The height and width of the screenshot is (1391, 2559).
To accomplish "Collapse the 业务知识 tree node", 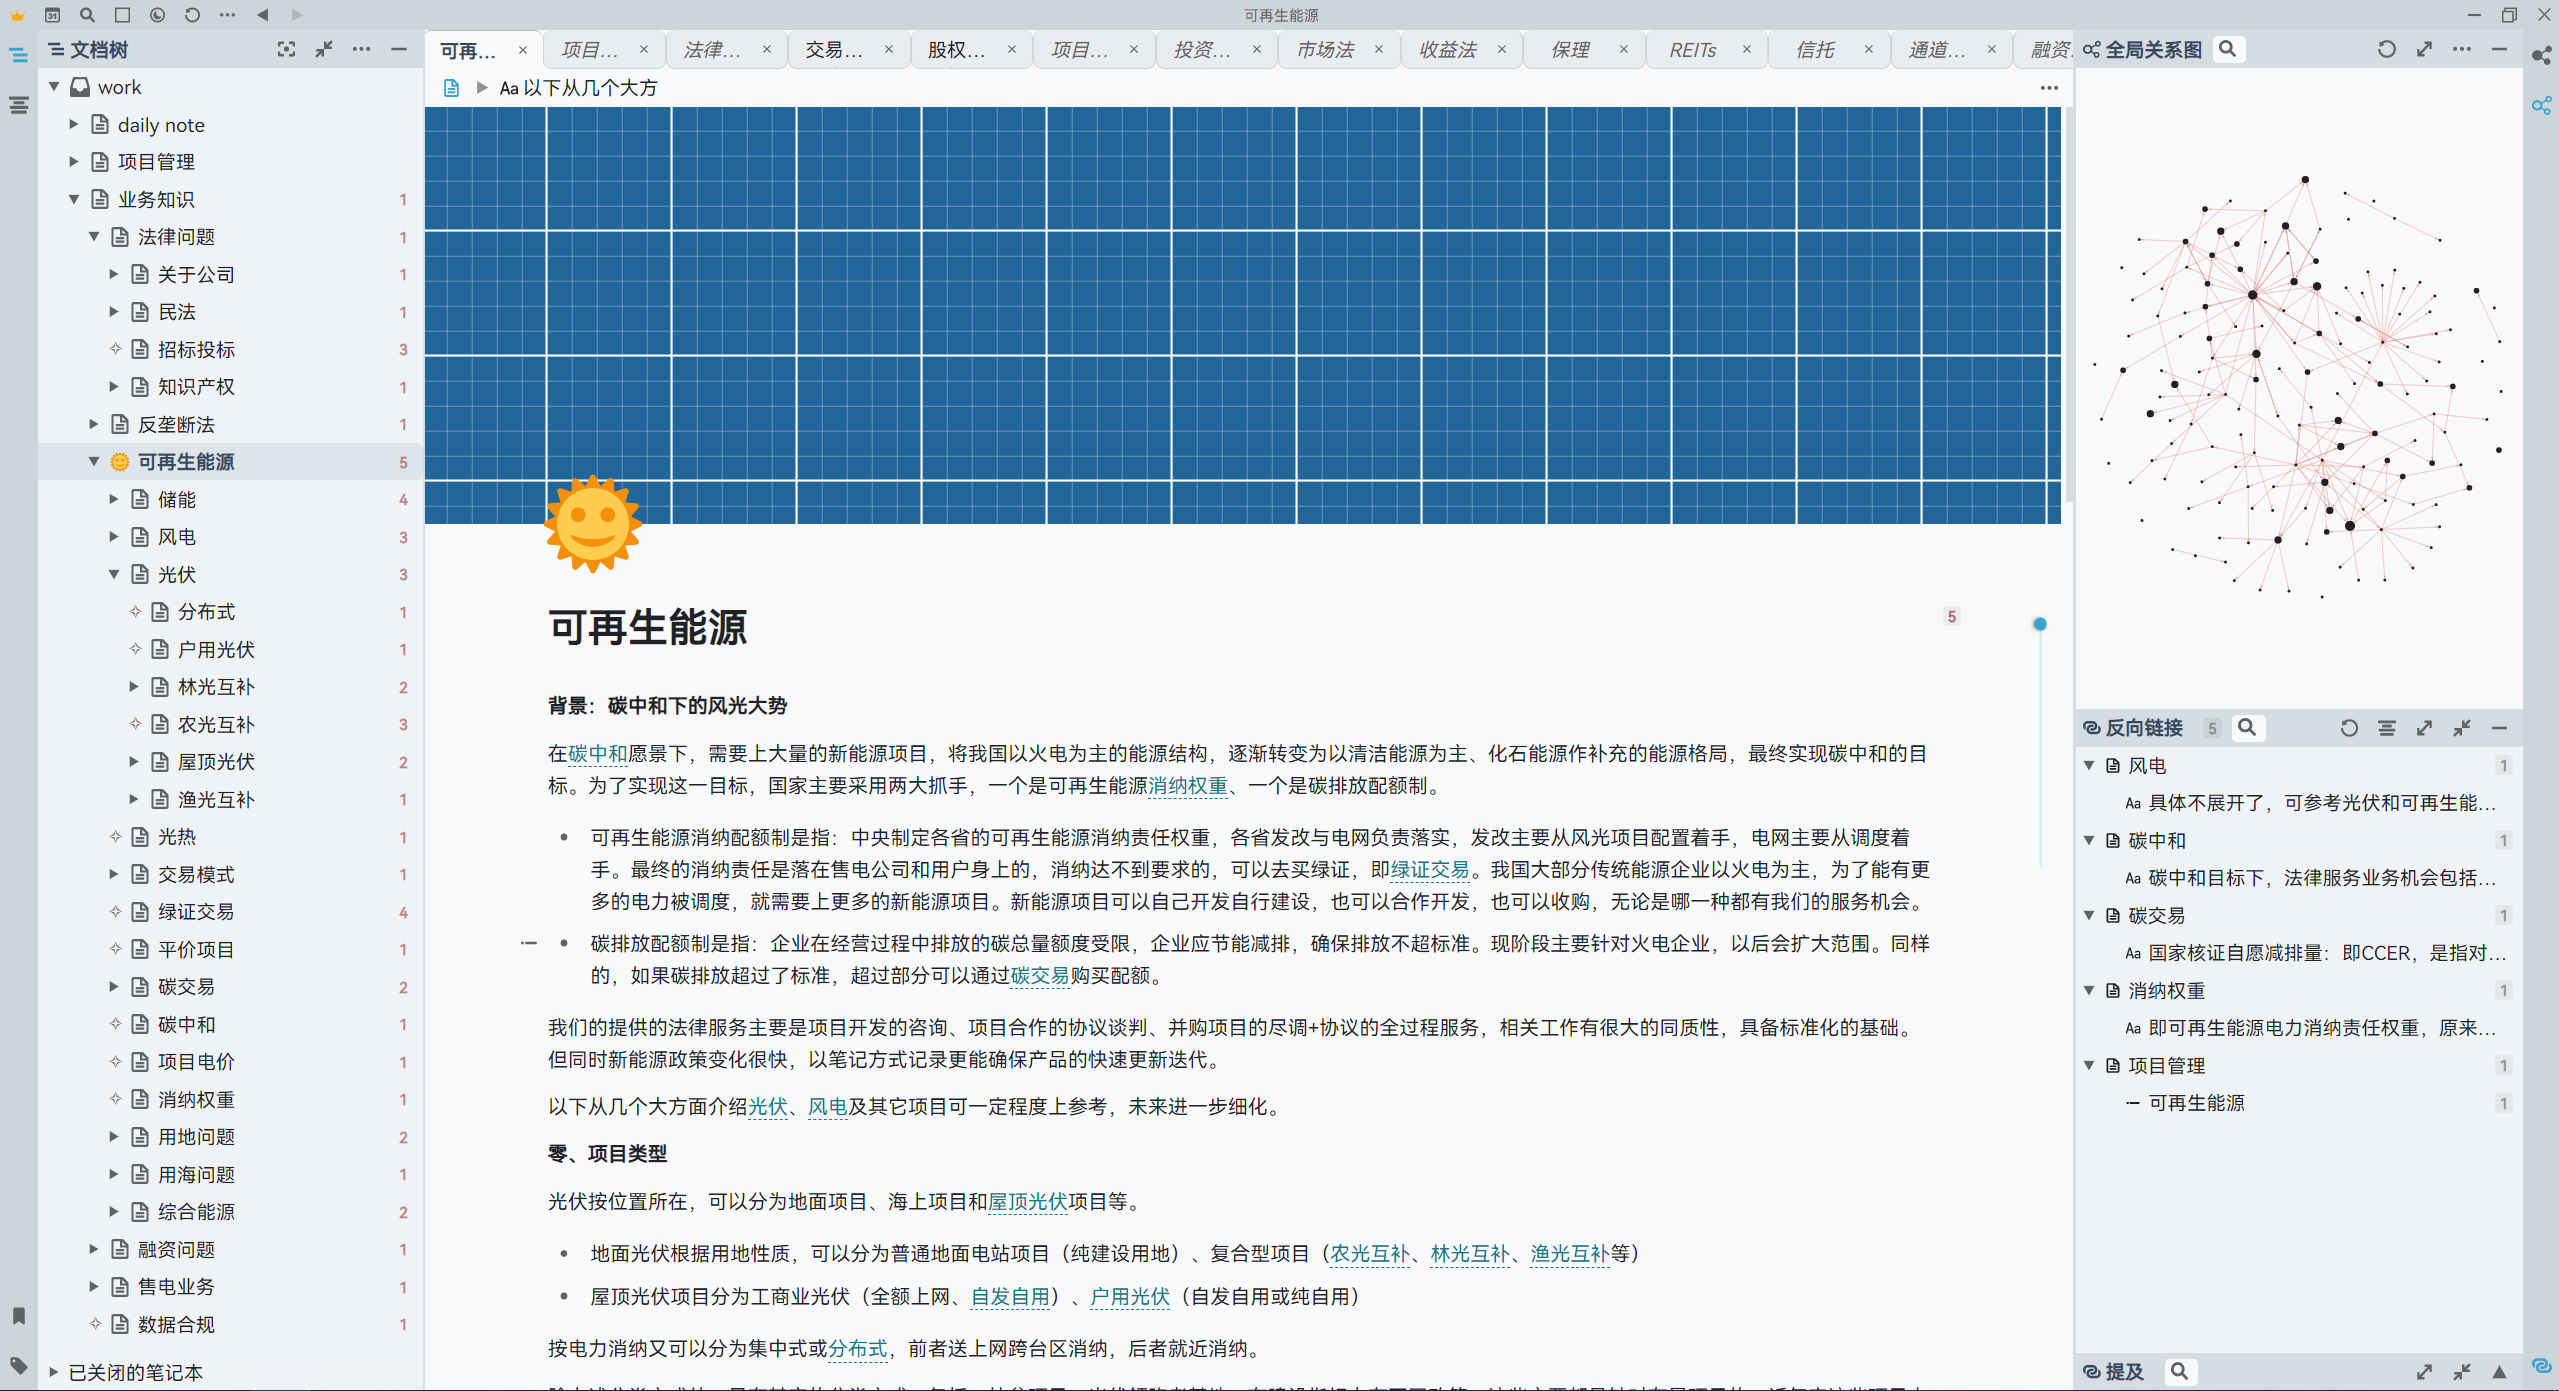I will (x=73, y=199).
